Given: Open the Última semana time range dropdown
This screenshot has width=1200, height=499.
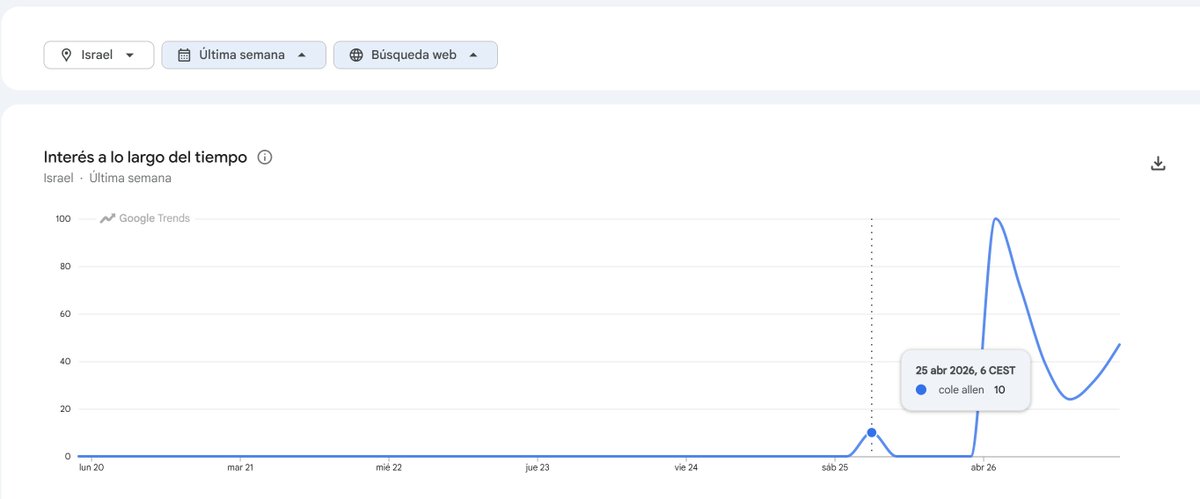Looking at the screenshot, I should tap(243, 55).
